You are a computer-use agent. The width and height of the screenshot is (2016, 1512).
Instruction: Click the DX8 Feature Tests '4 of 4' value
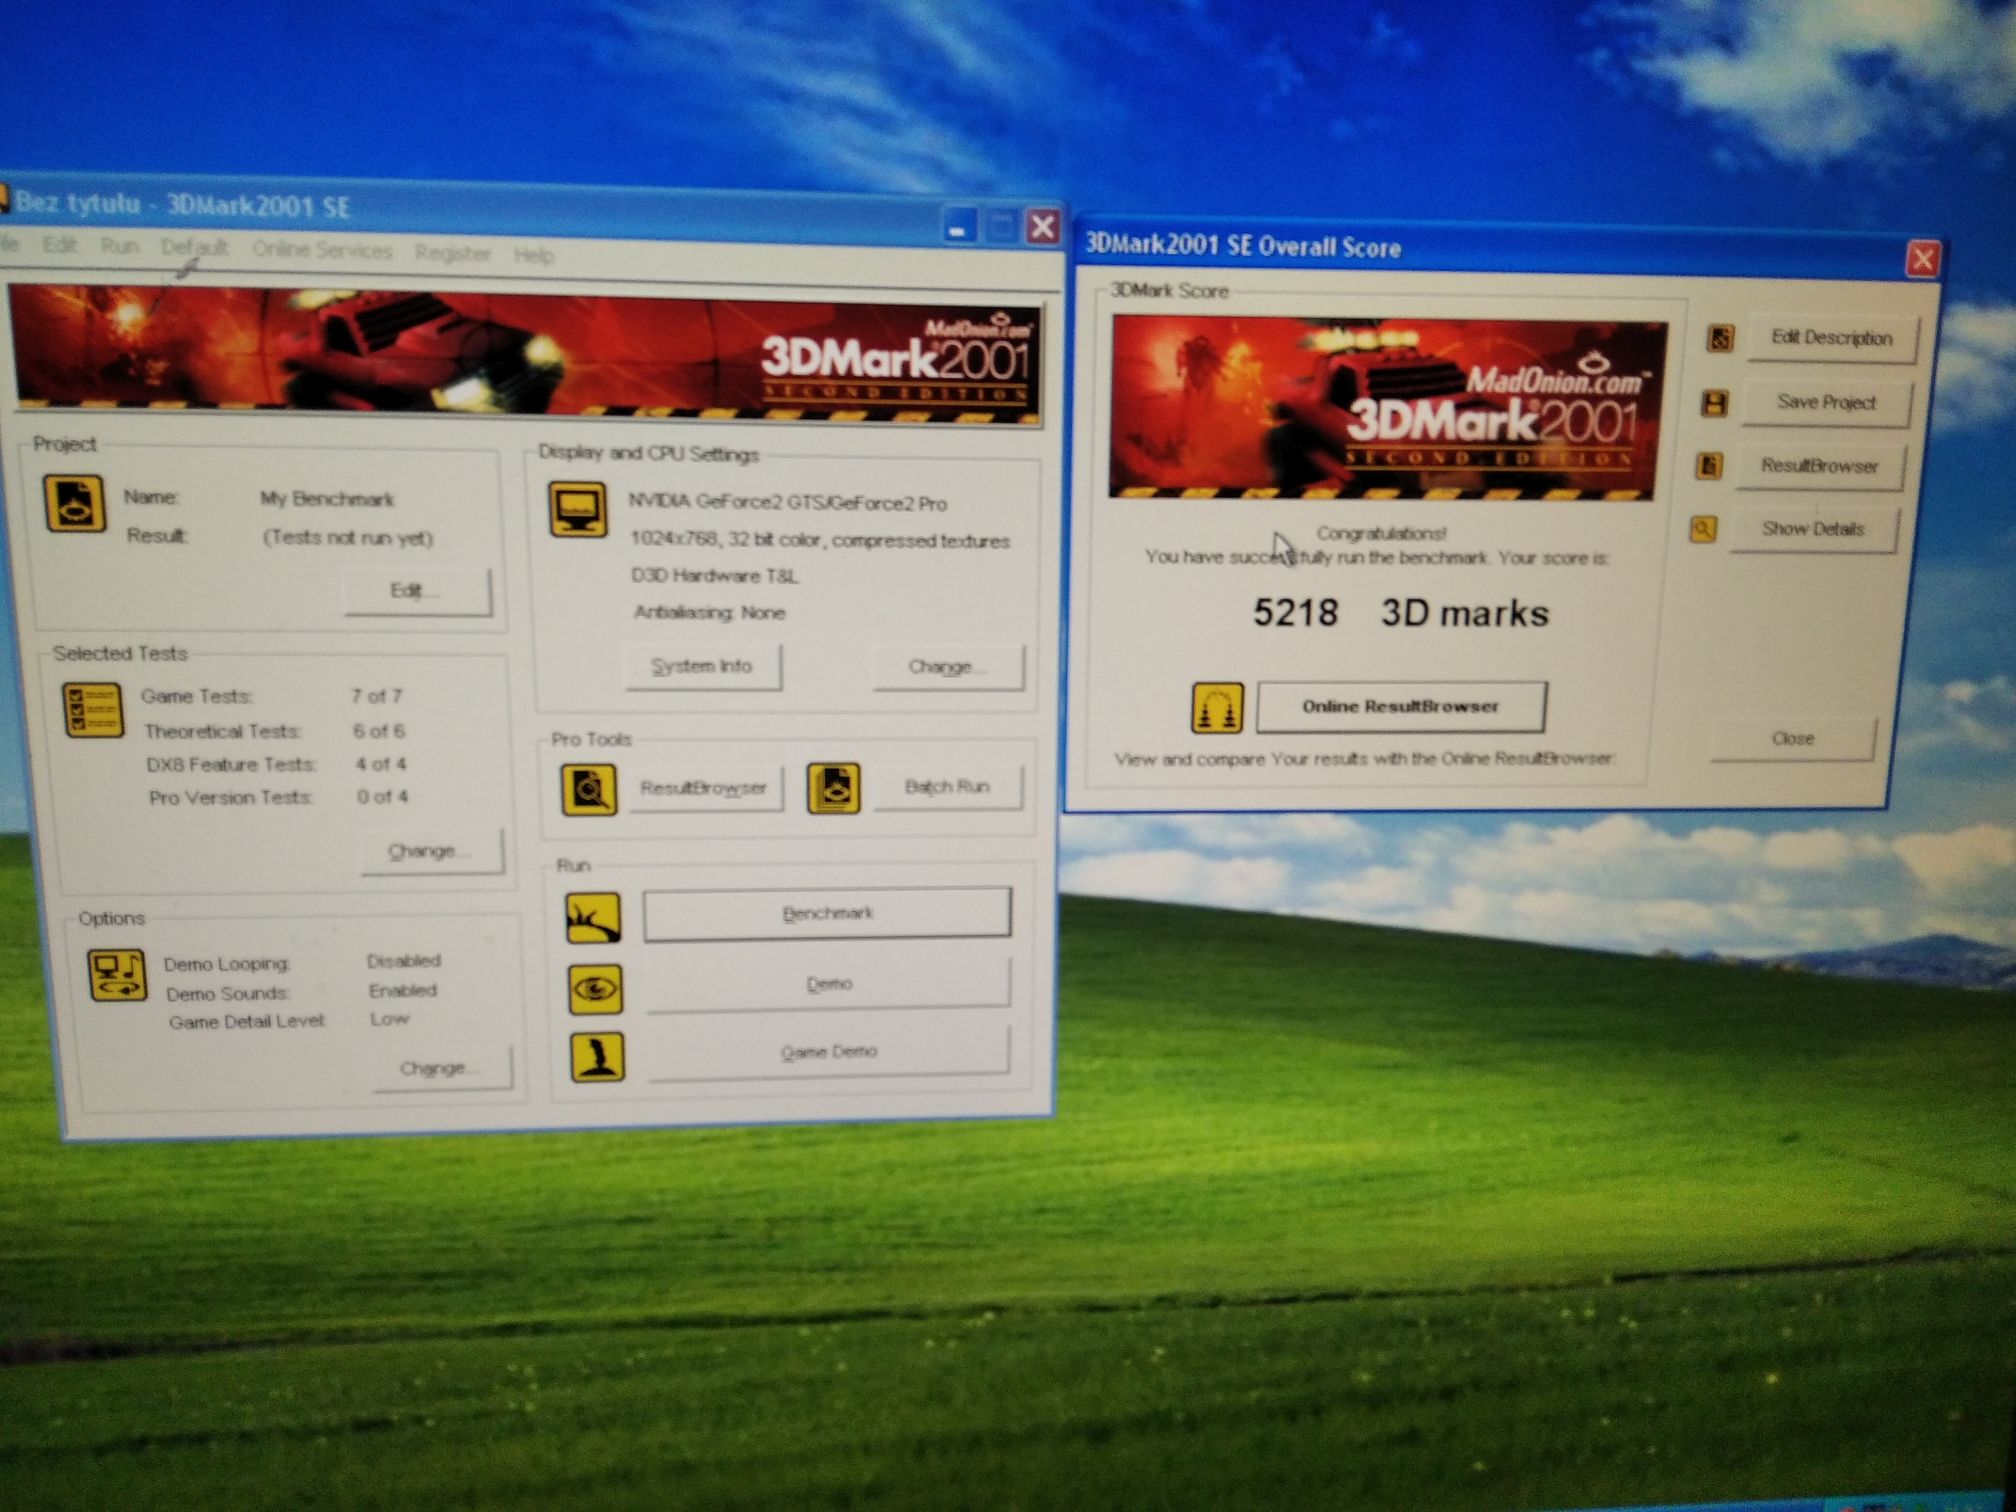[x=381, y=764]
